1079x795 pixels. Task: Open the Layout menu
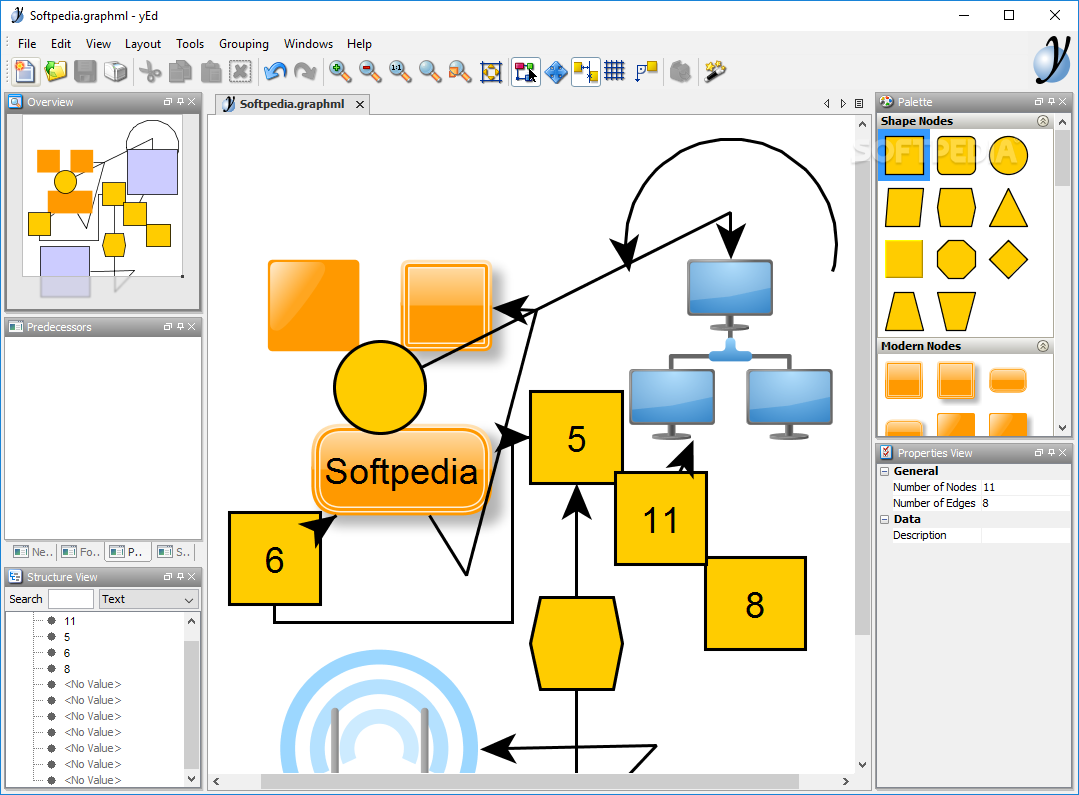click(x=142, y=43)
